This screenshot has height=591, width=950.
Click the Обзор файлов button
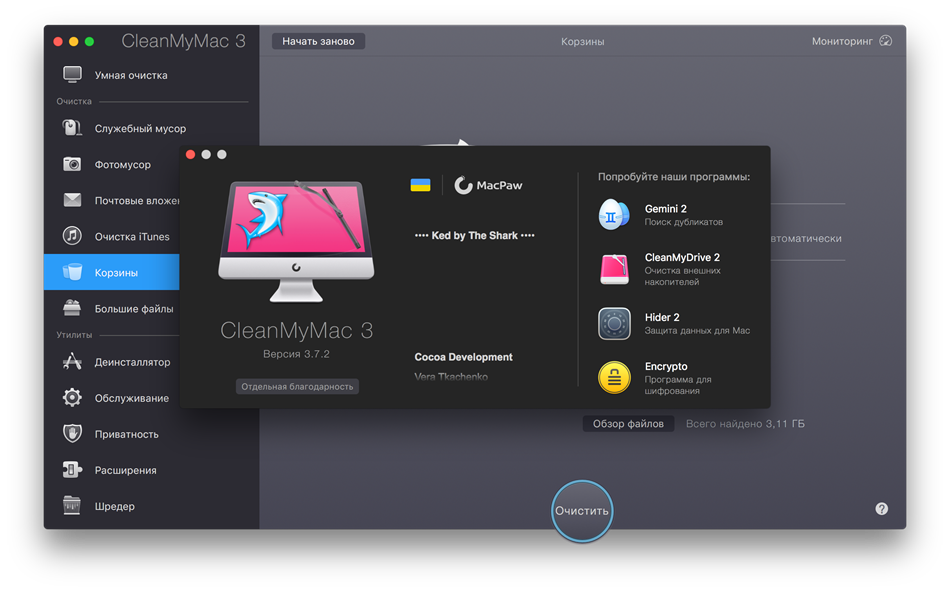tap(628, 424)
